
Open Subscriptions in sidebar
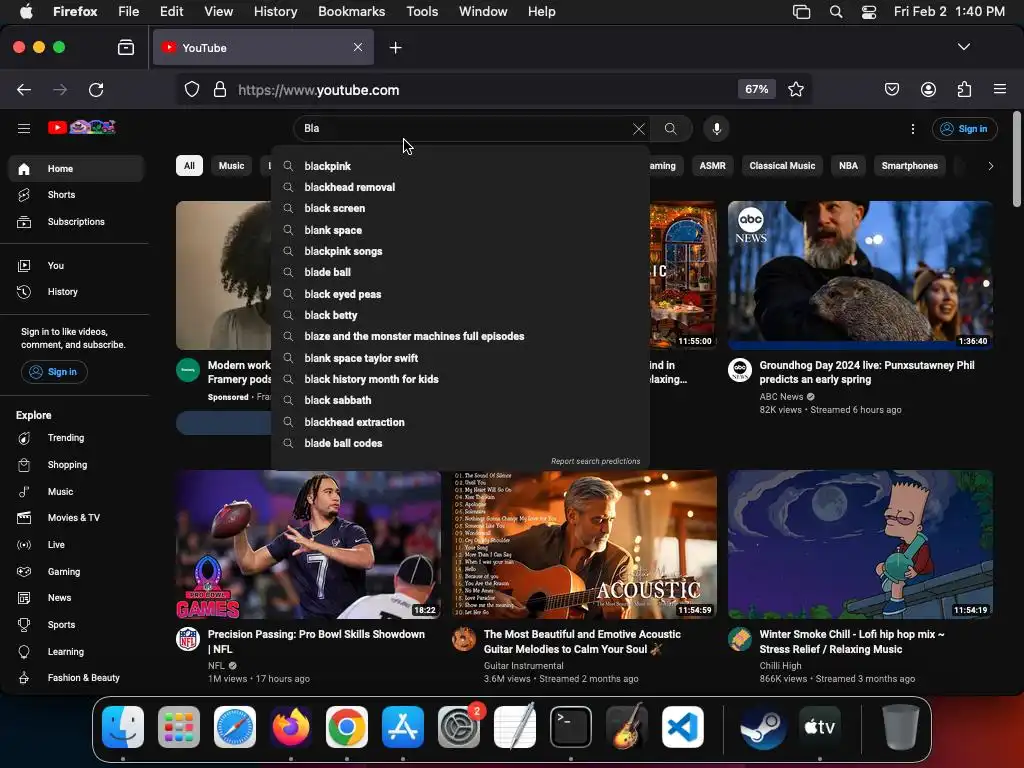[x=76, y=221]
